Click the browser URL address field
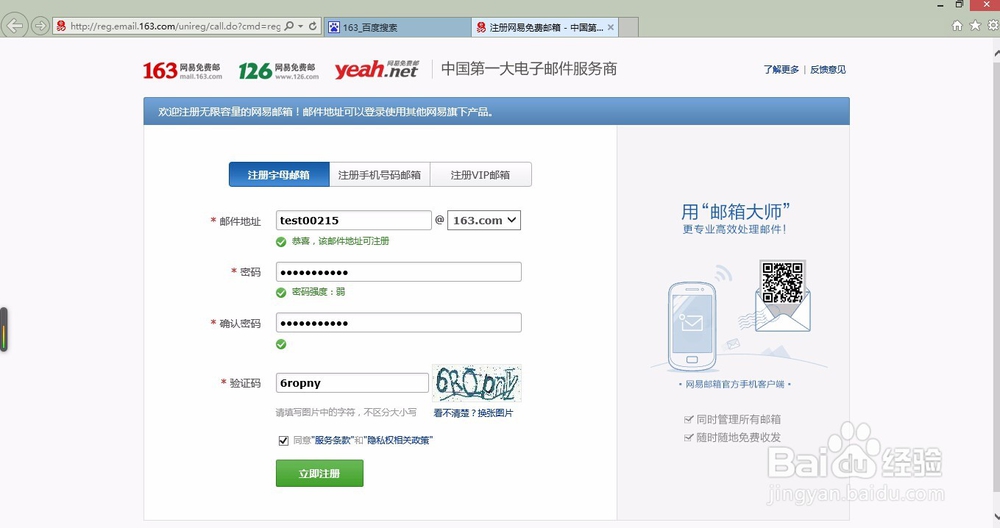This screenshot has width=1000, height=528. 174,26
